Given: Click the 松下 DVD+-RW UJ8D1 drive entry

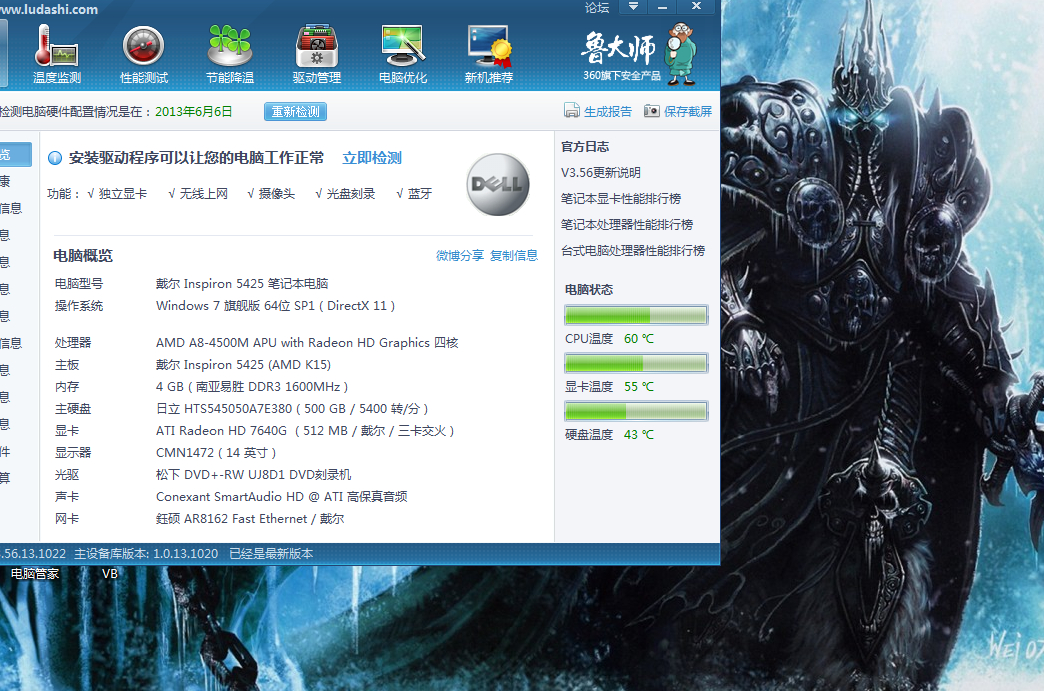Looking at the screenshot, I should click(254, 474).
